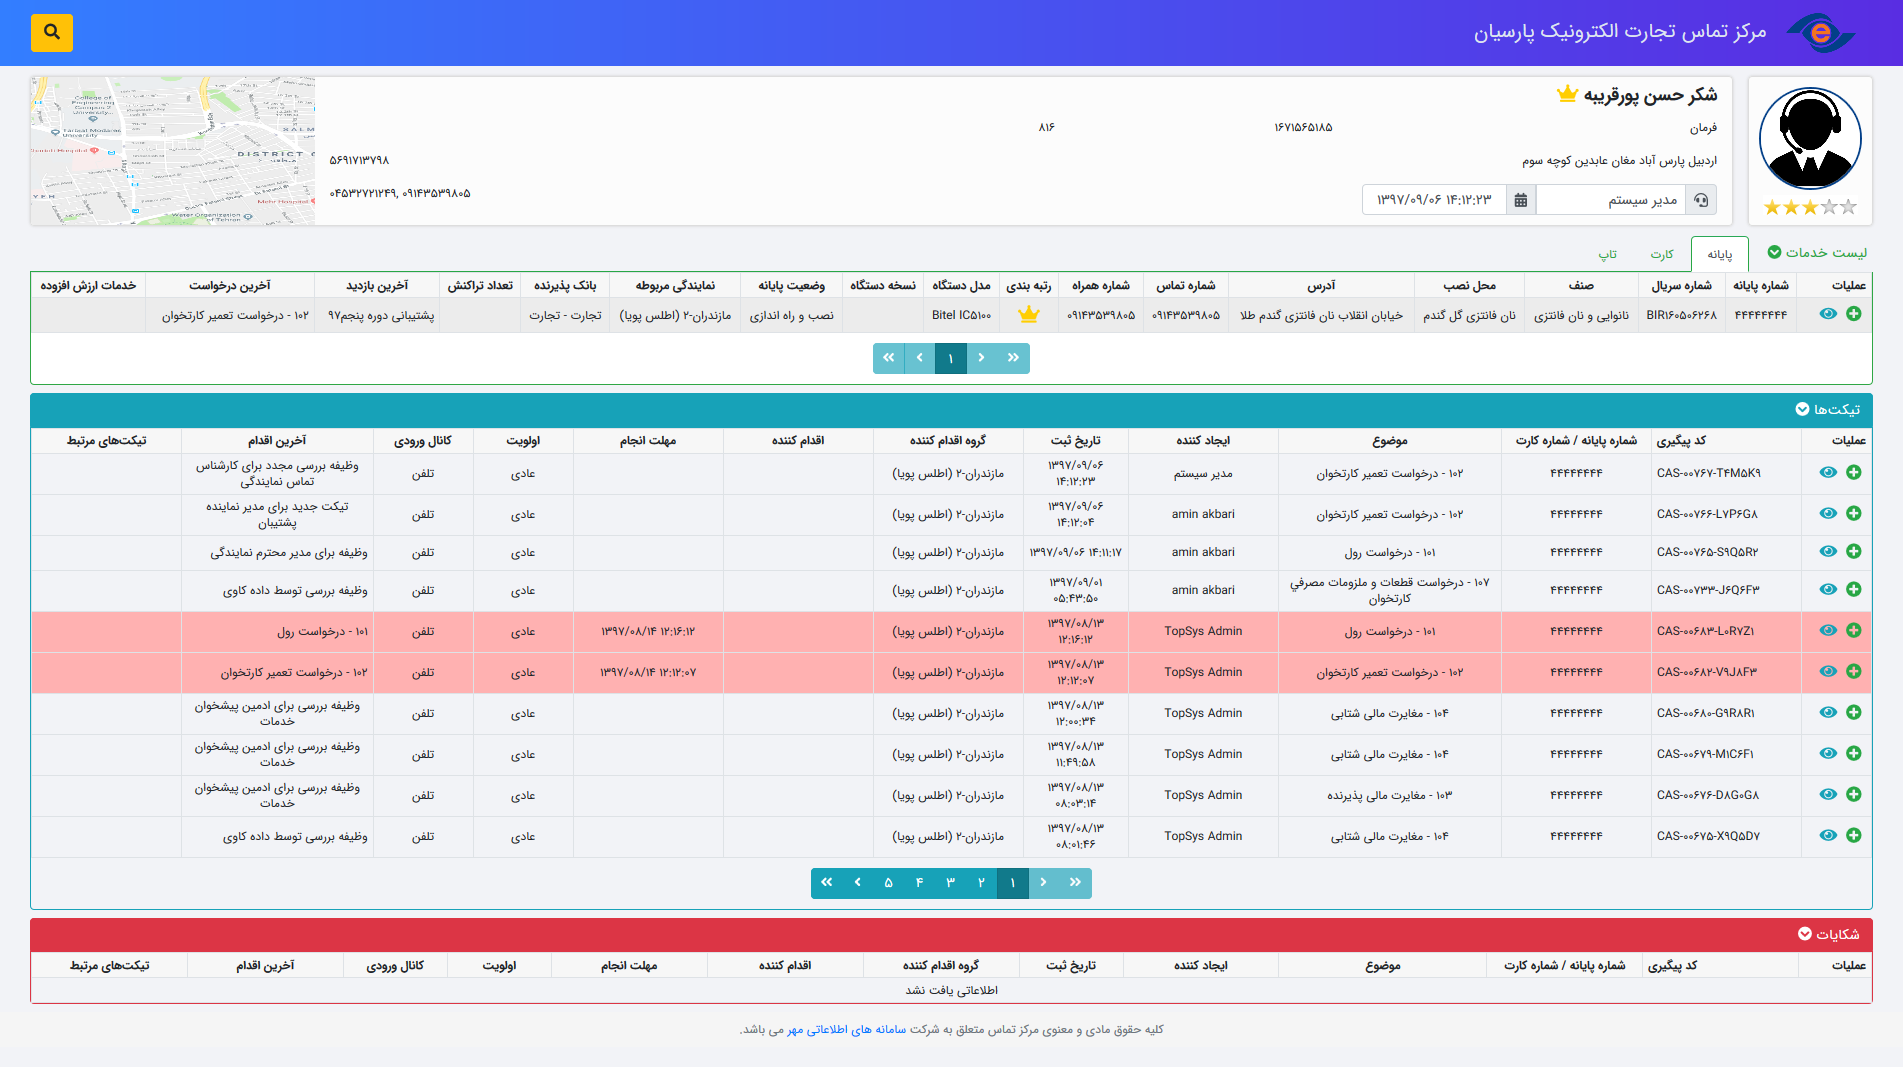Add action on ticket CAS-00680-G9RAR1
The image size is (1903, 1067).
1854,712
